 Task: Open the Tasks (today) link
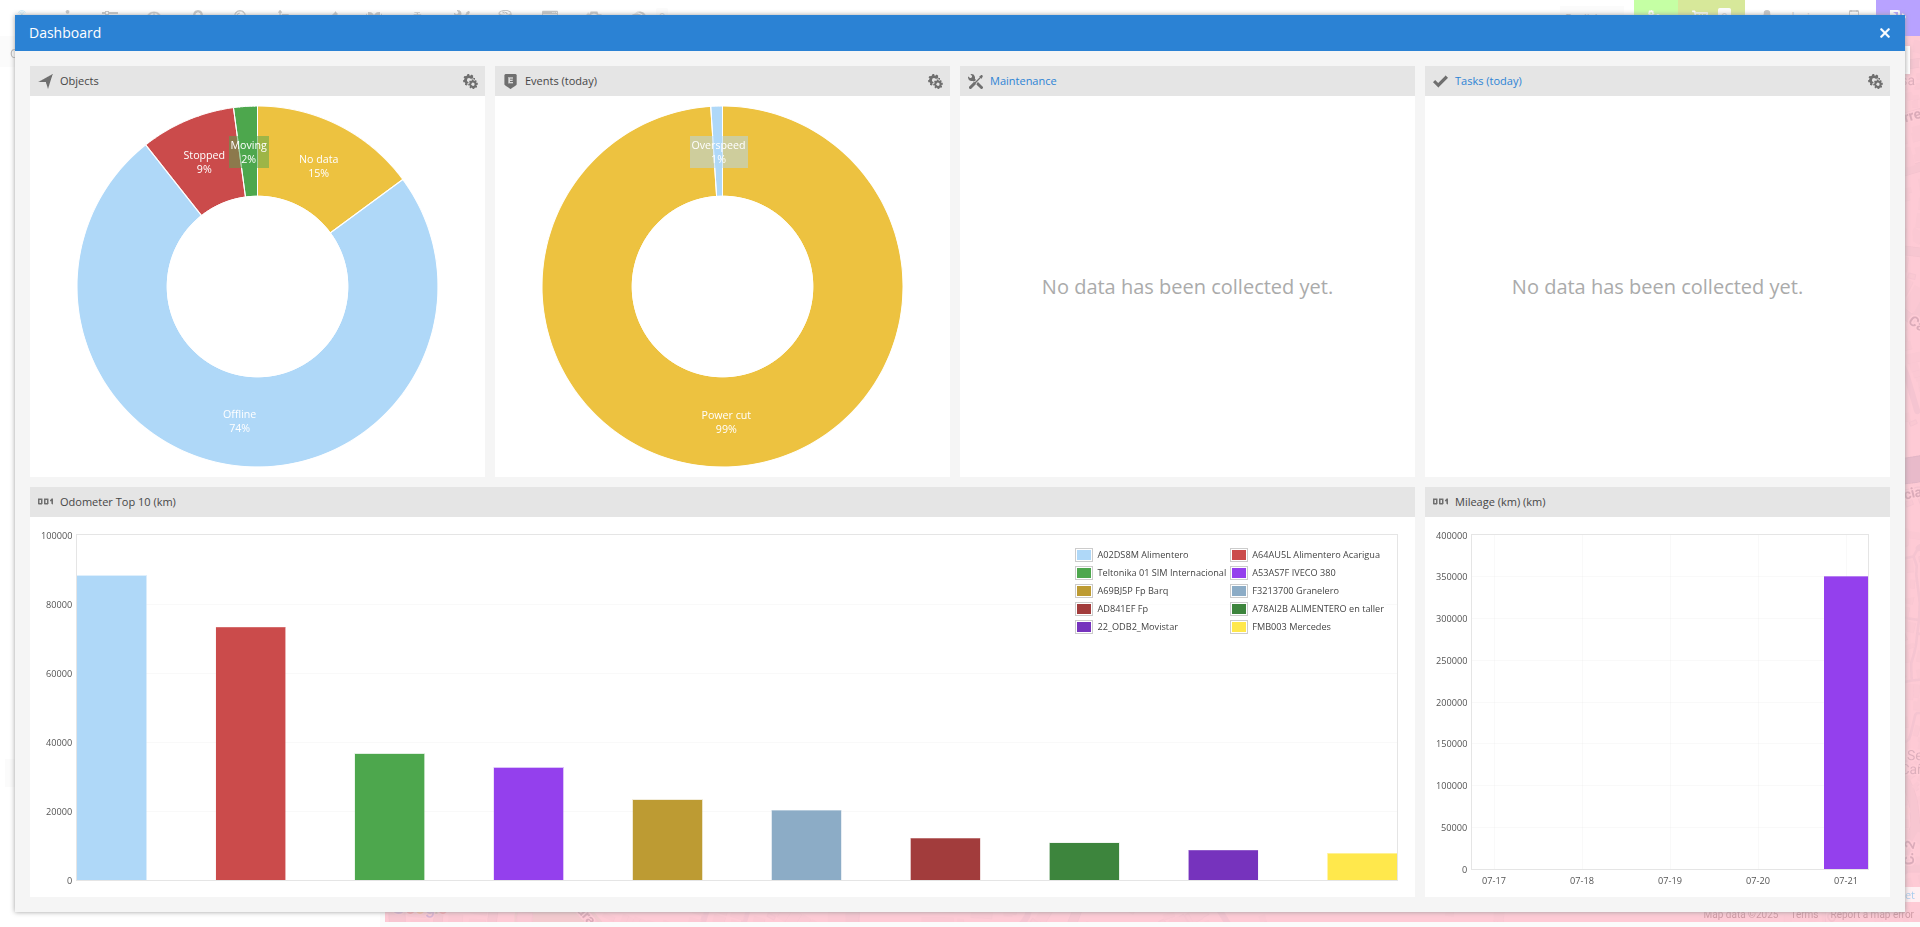1489,81
